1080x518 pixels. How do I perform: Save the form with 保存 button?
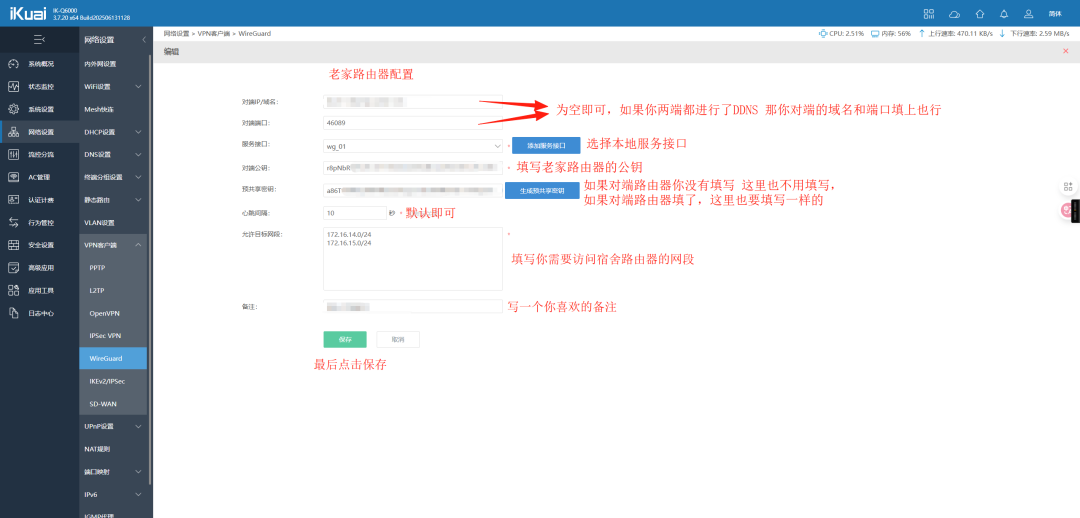click(345, 340)
